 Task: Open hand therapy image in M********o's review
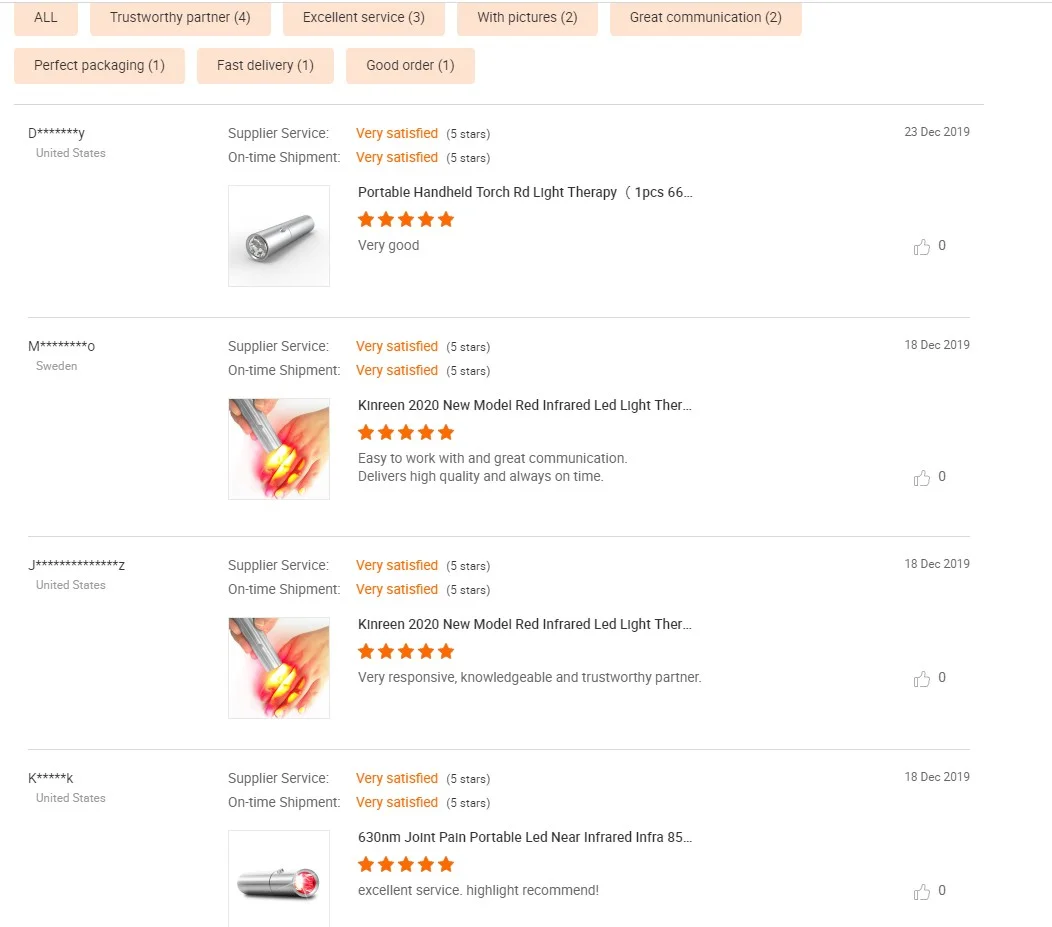pos(279,449)
